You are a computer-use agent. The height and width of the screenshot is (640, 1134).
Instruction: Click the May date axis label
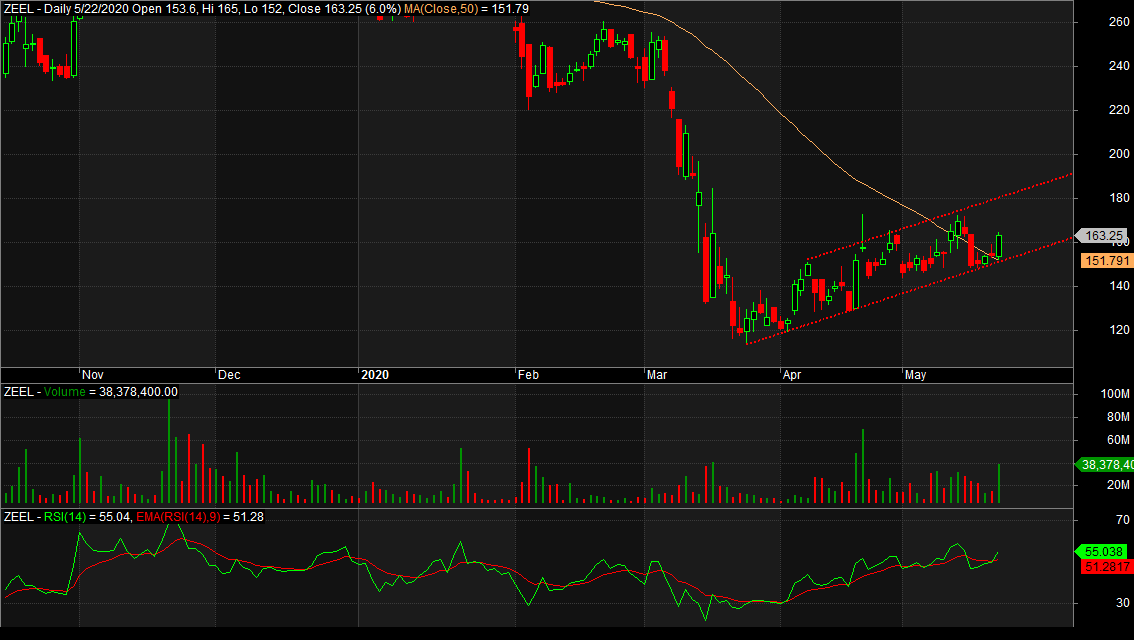915,375
